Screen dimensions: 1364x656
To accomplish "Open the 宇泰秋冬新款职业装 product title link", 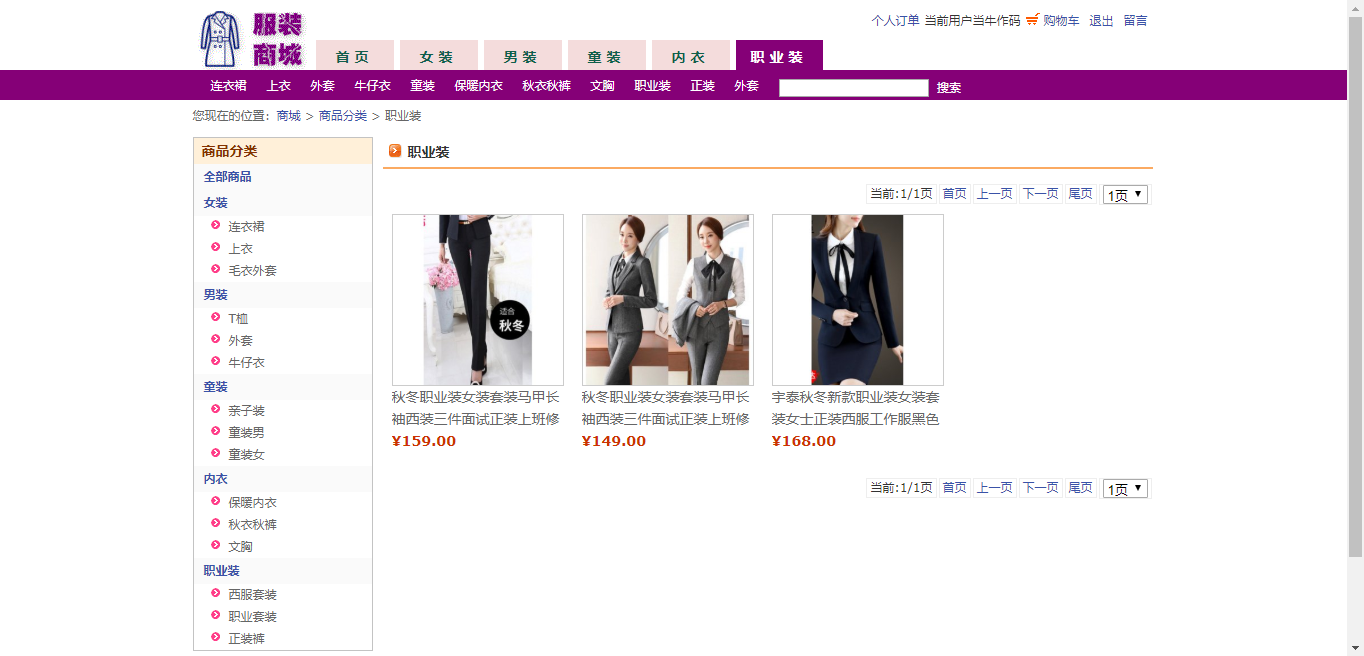I will coord(856,408).
